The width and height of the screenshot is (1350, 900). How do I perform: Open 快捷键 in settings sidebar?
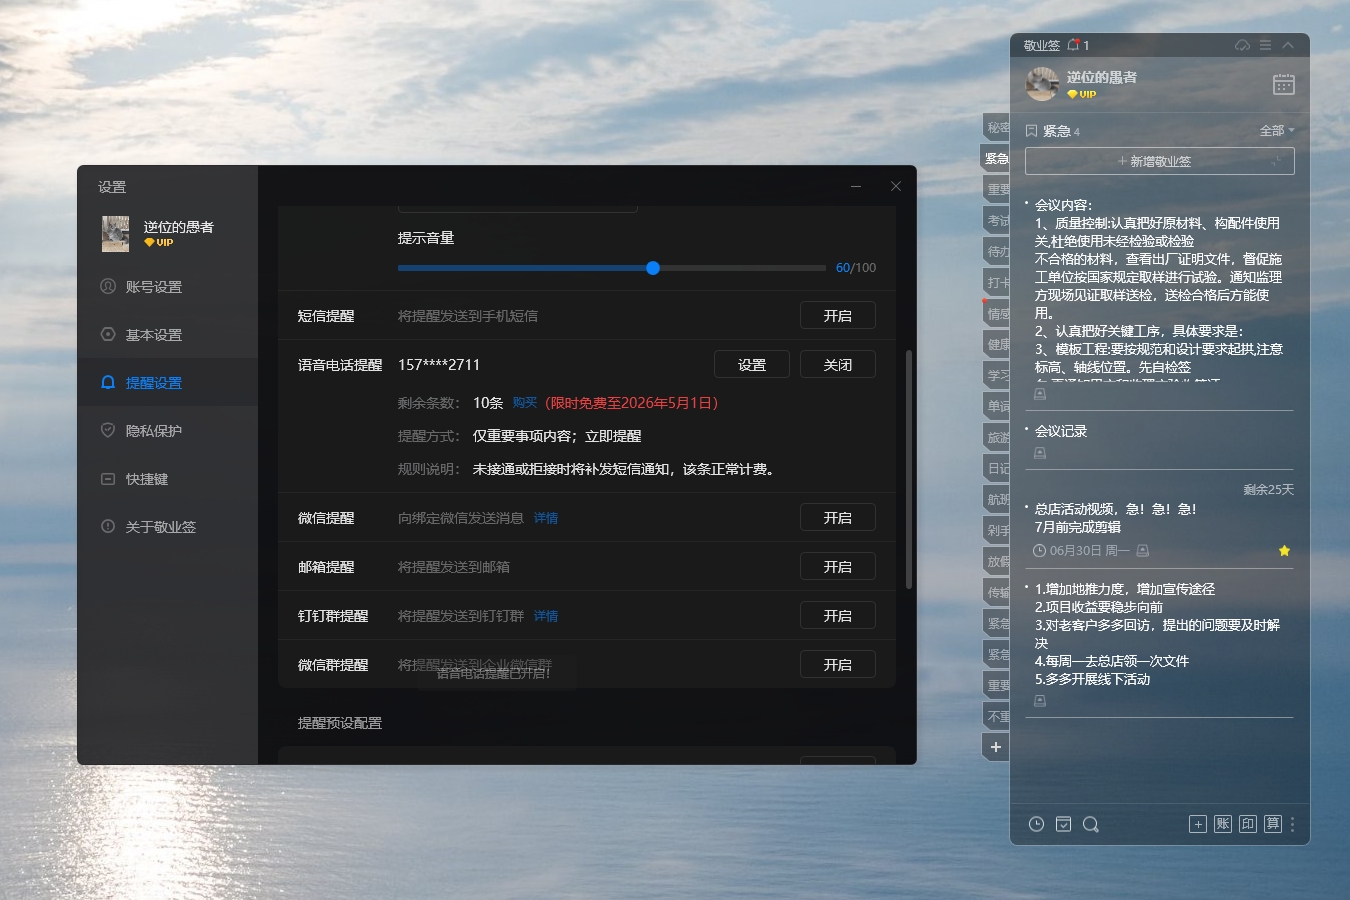click(x=168, y=479)
